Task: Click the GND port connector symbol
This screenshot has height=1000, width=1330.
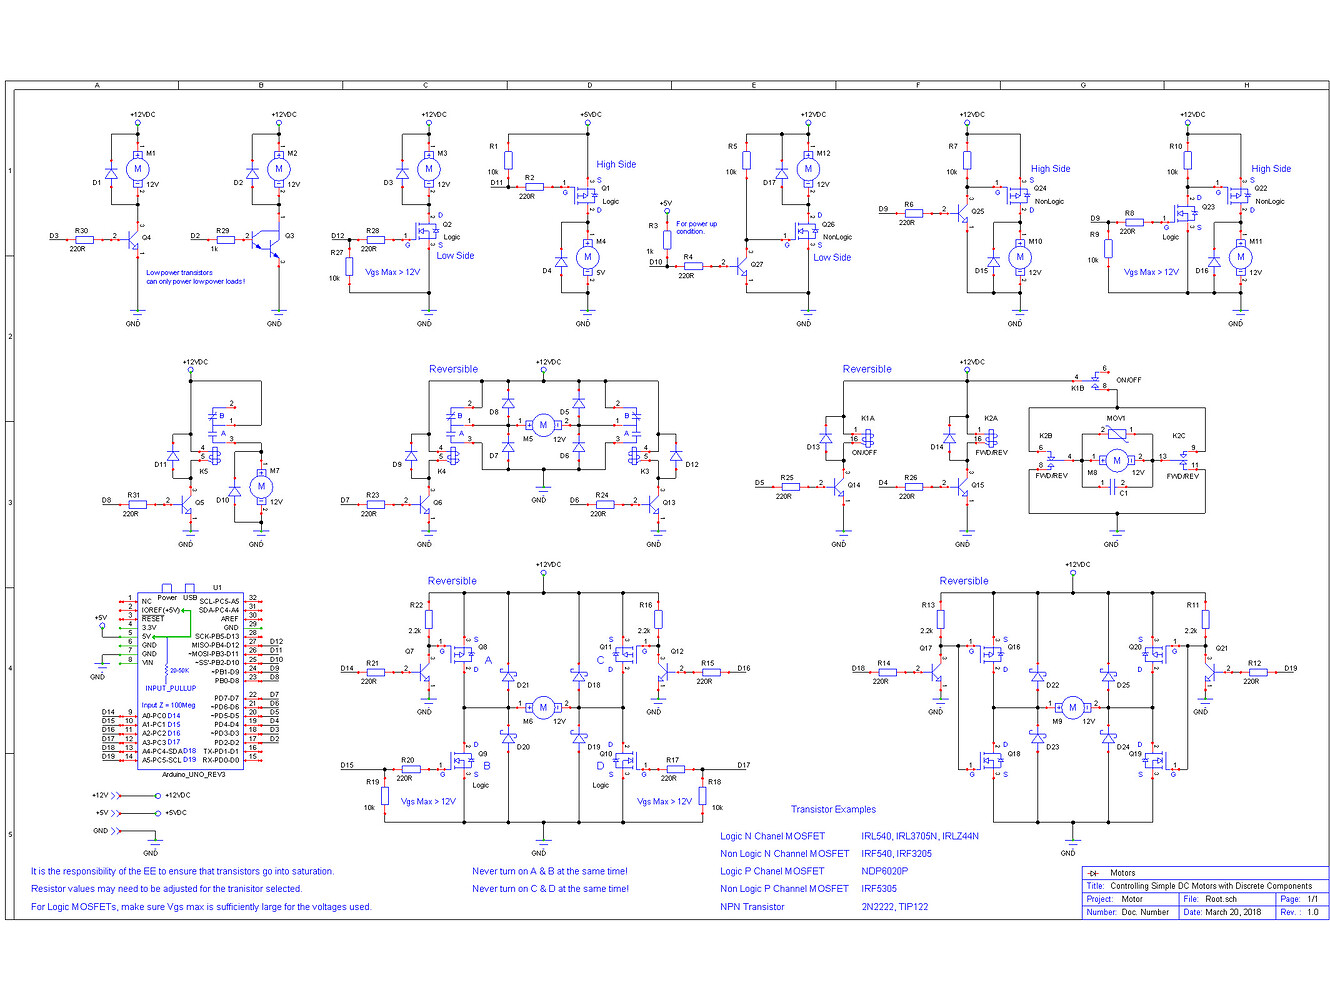Action: [115, 830]
